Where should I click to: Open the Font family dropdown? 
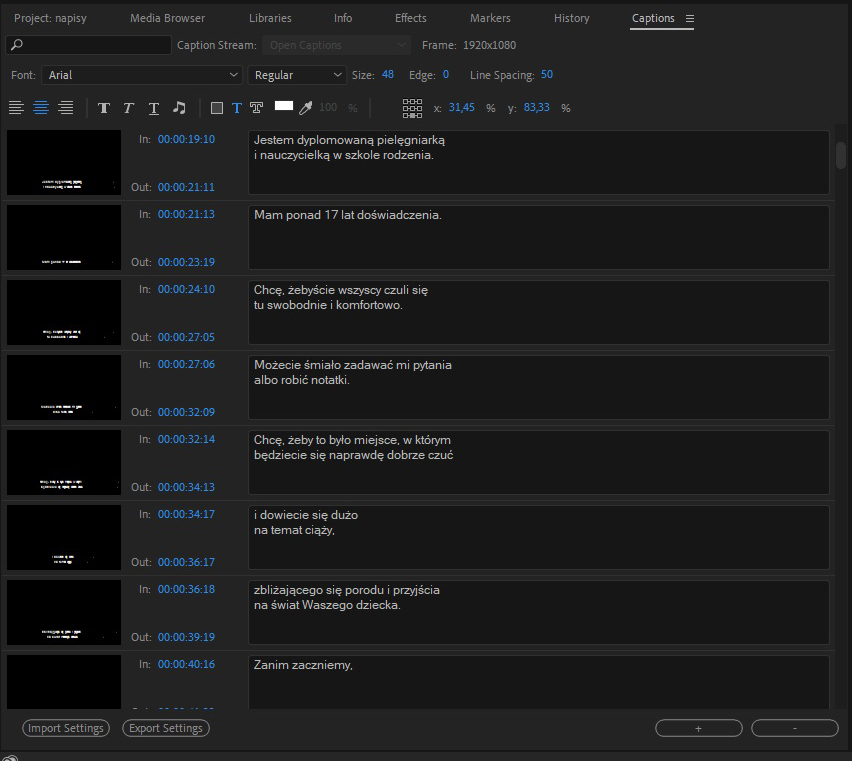(140, 75)
